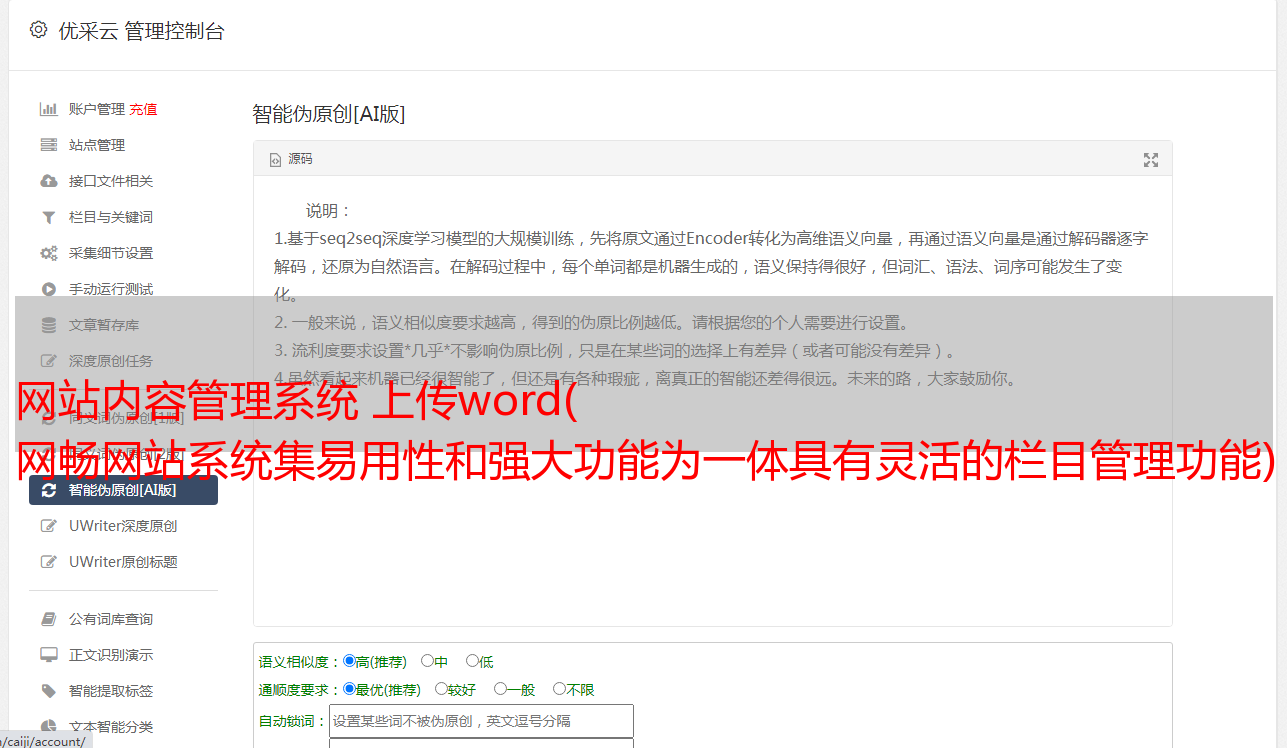Select 较好 for 通顺度要求

pyautogui.click(x=441, y=689)
